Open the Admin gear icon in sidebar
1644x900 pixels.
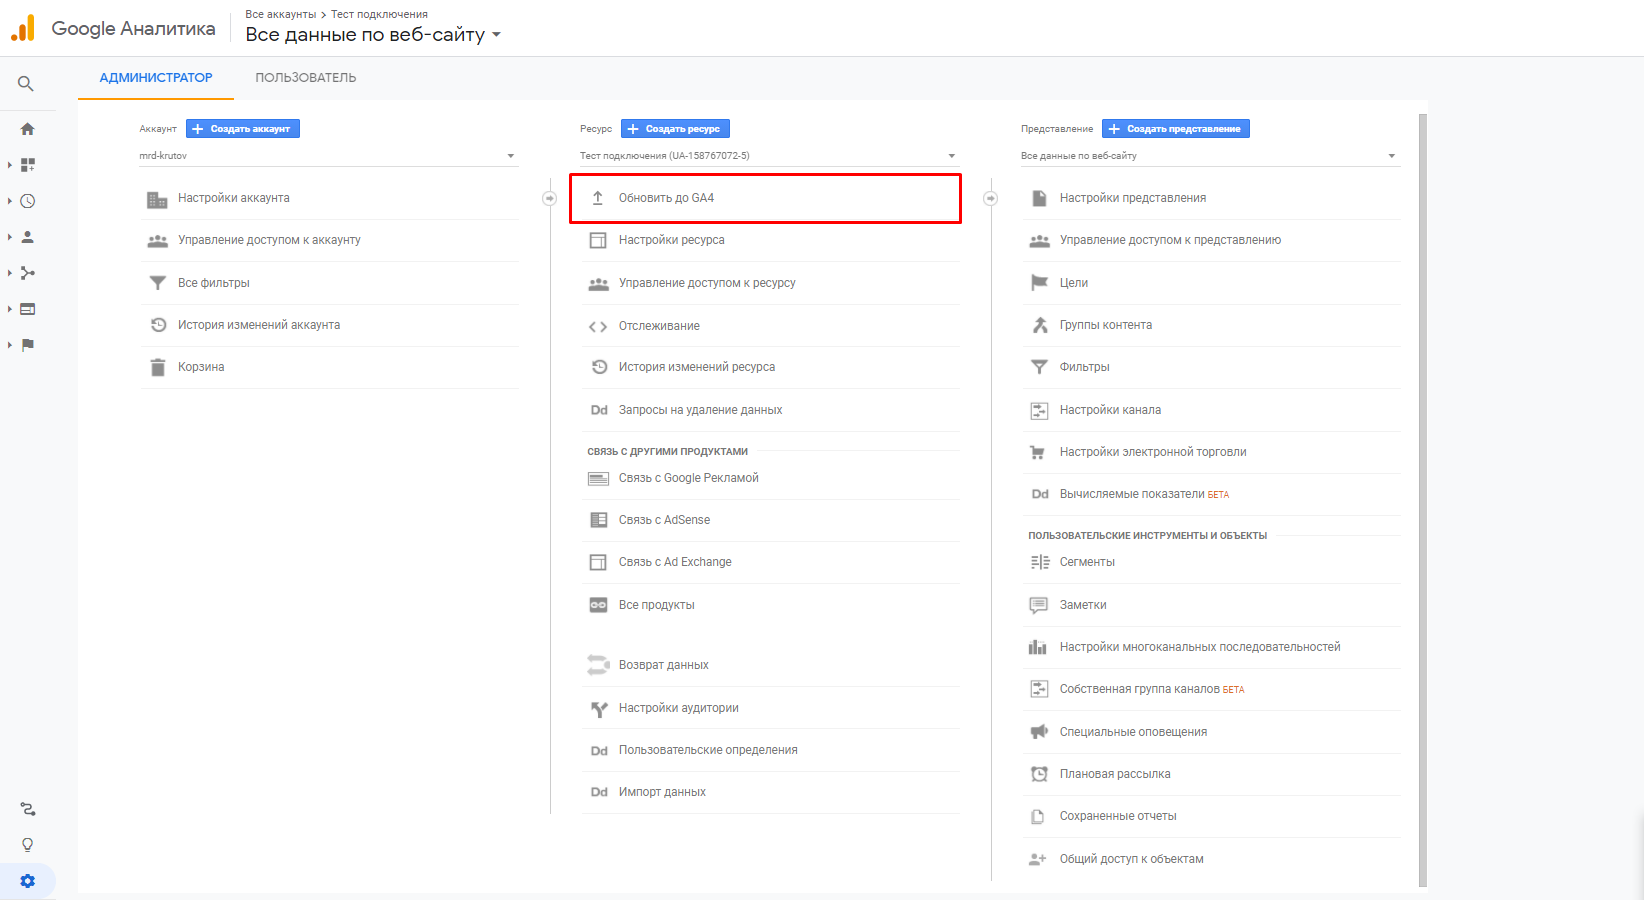[28, 881]
